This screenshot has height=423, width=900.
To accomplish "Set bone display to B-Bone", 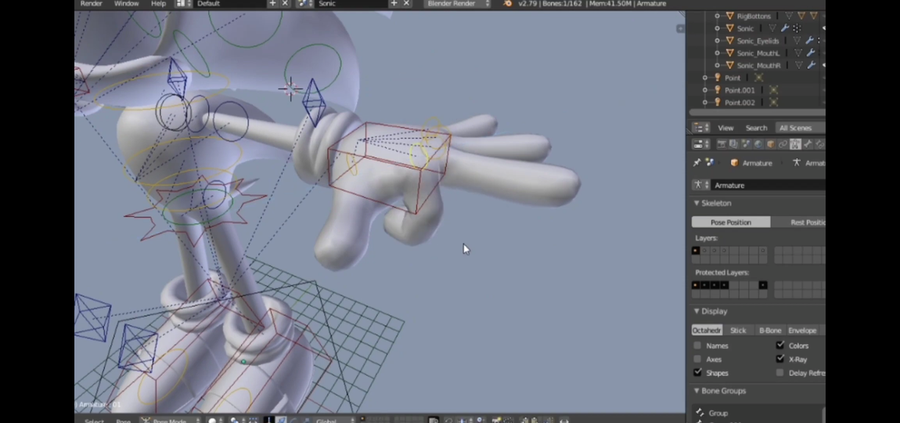I will pos(770,330).
